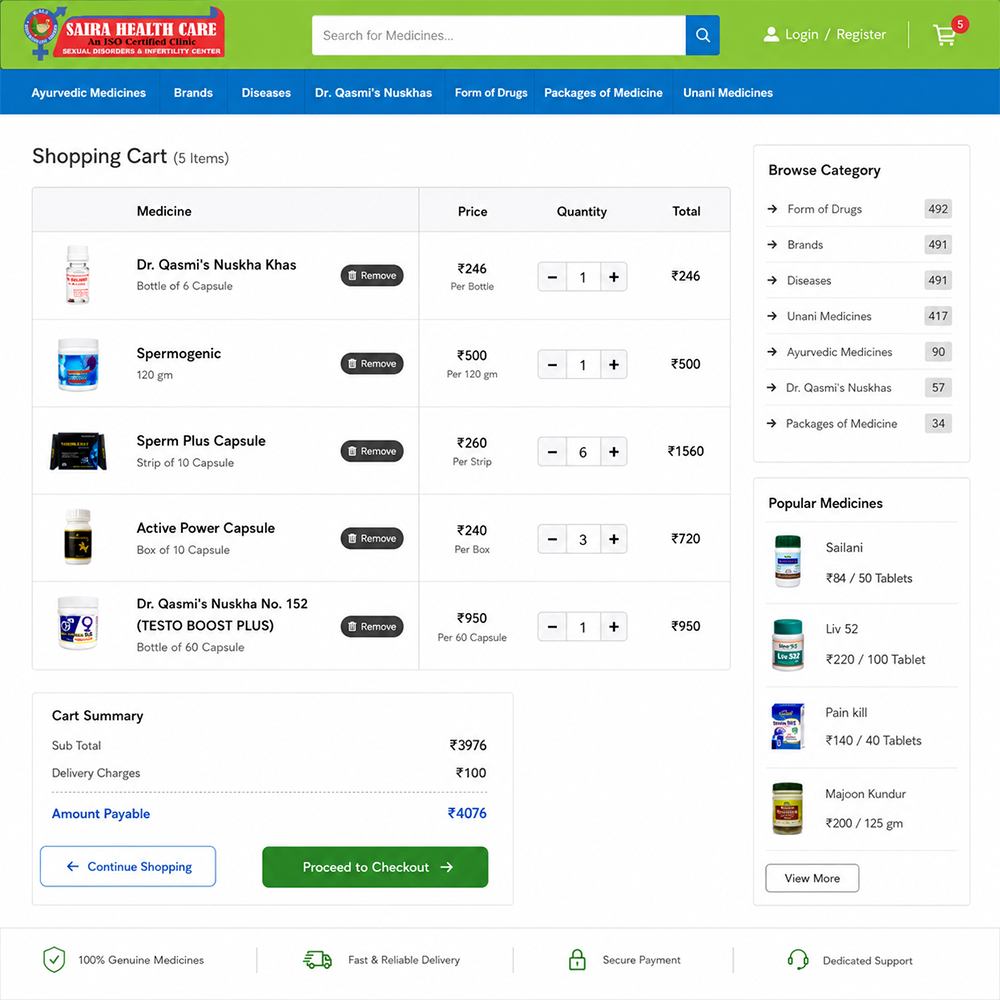Decrease quantity of Dr. Qasmi's Nuskha Khas
The height and width of the screenshot is (1000, 1000).
point(552,277)
